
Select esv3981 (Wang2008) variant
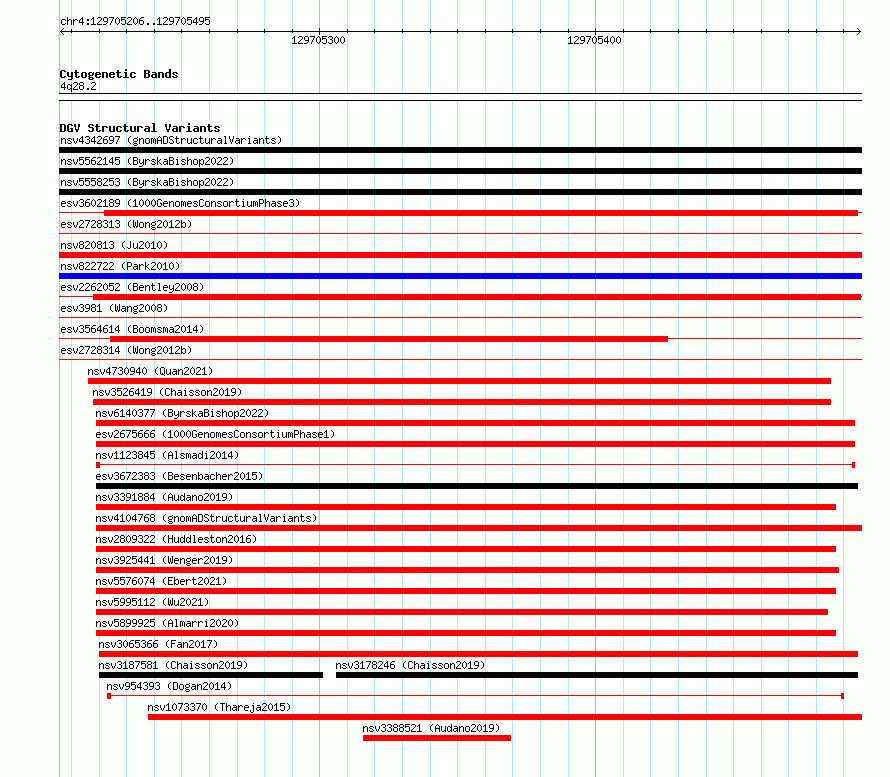click(x=114, y=308)
